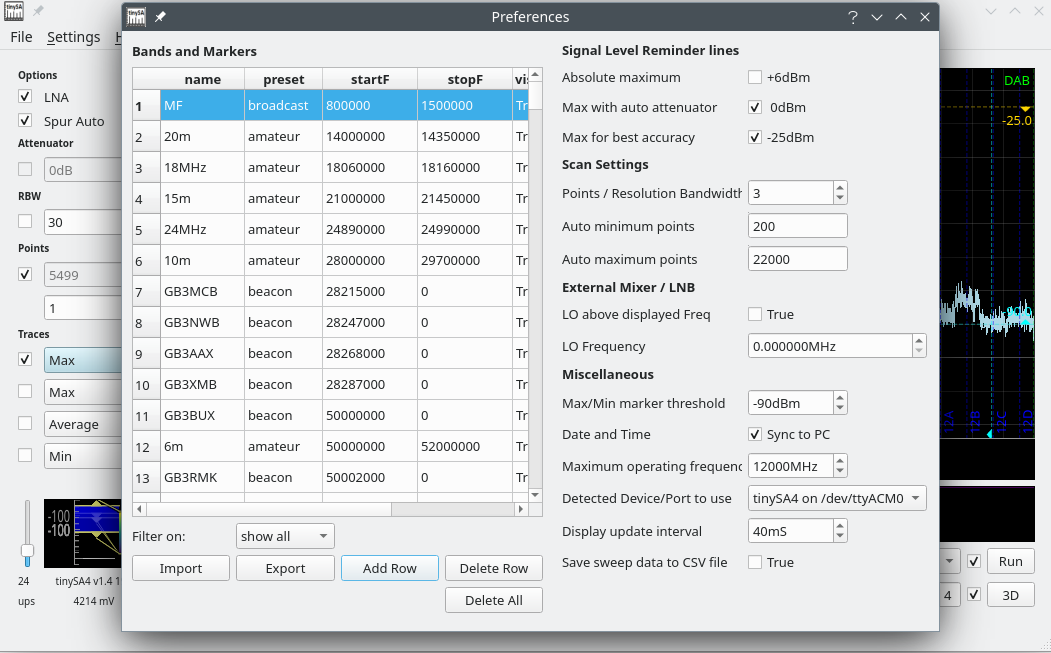Enable Save sweep data to CSV file

click(x=755, y=562)
